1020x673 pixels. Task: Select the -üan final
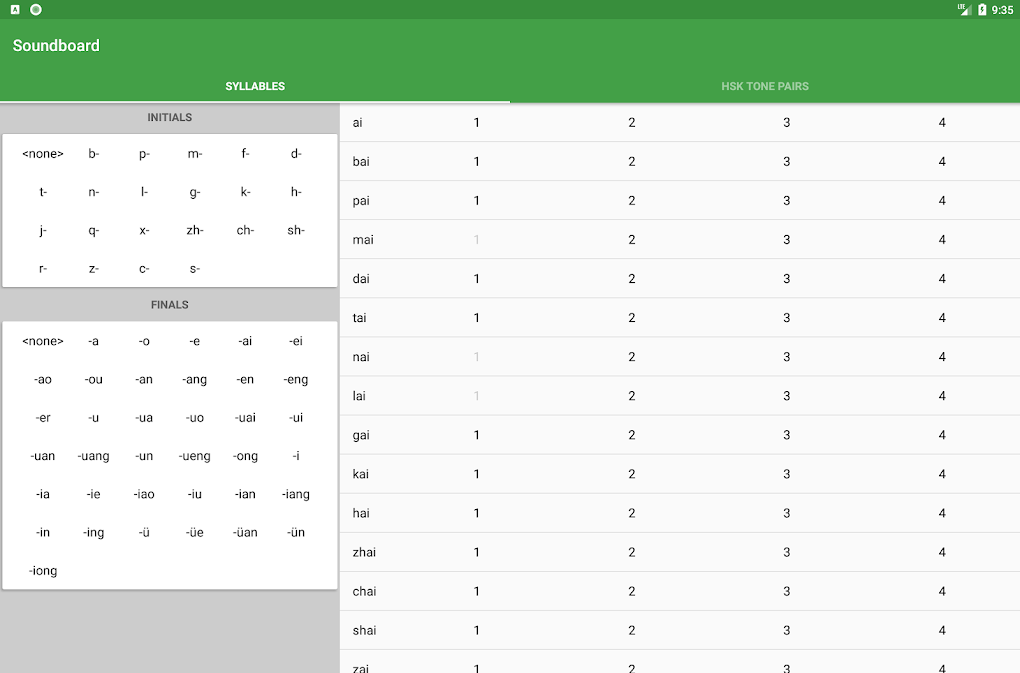pyautogui.click(x=245, y=532)
